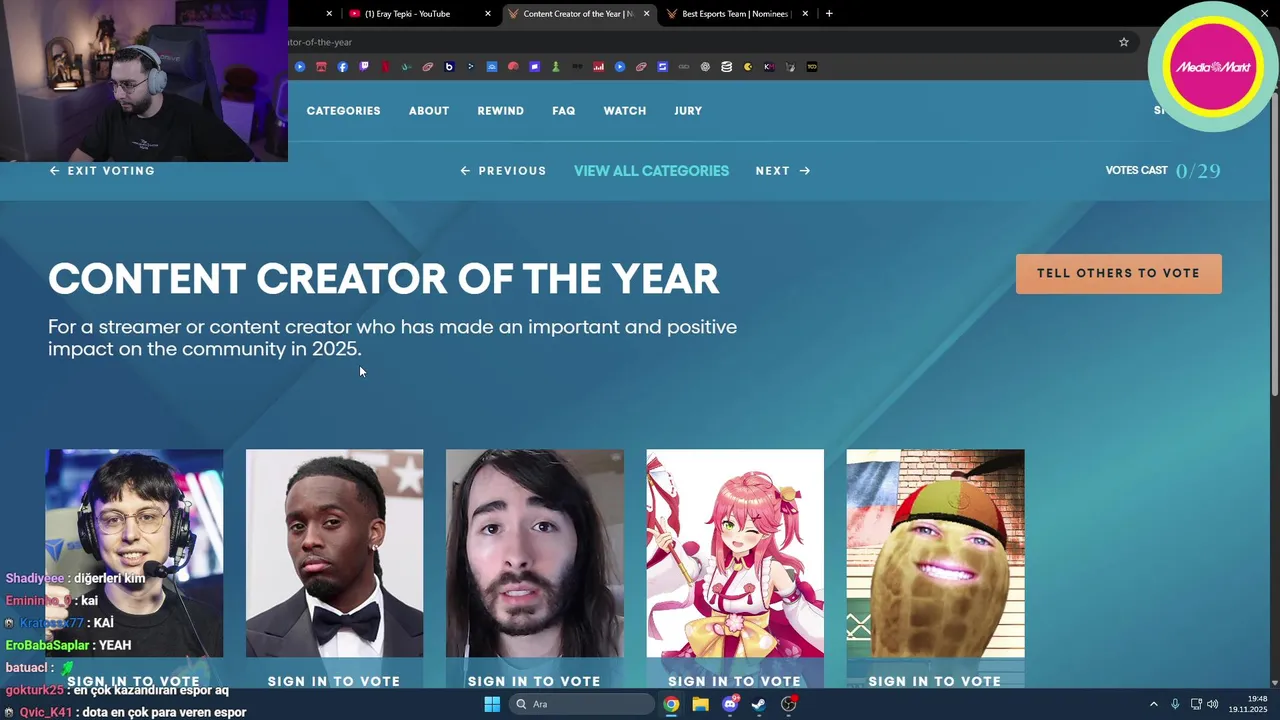Bookmark this page with the star icon
The width and height of the screenshot is (1280, 720).
point(1124,42)
